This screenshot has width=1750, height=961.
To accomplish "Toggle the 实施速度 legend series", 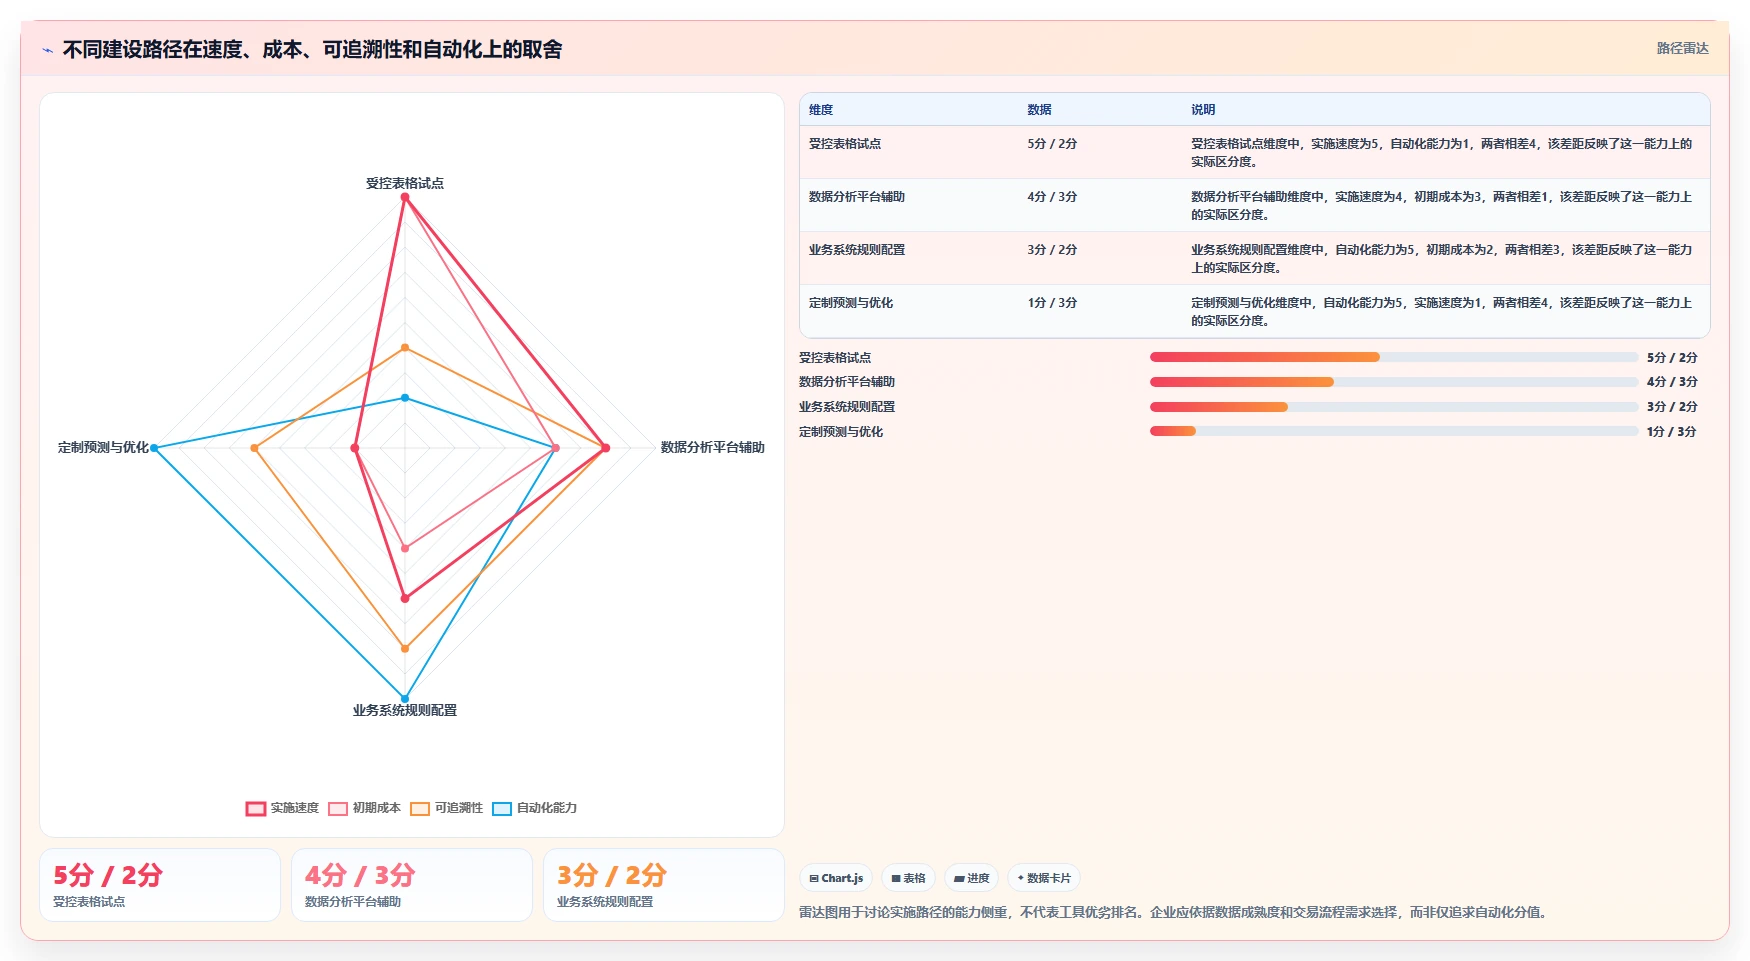I will coord(283,808).
